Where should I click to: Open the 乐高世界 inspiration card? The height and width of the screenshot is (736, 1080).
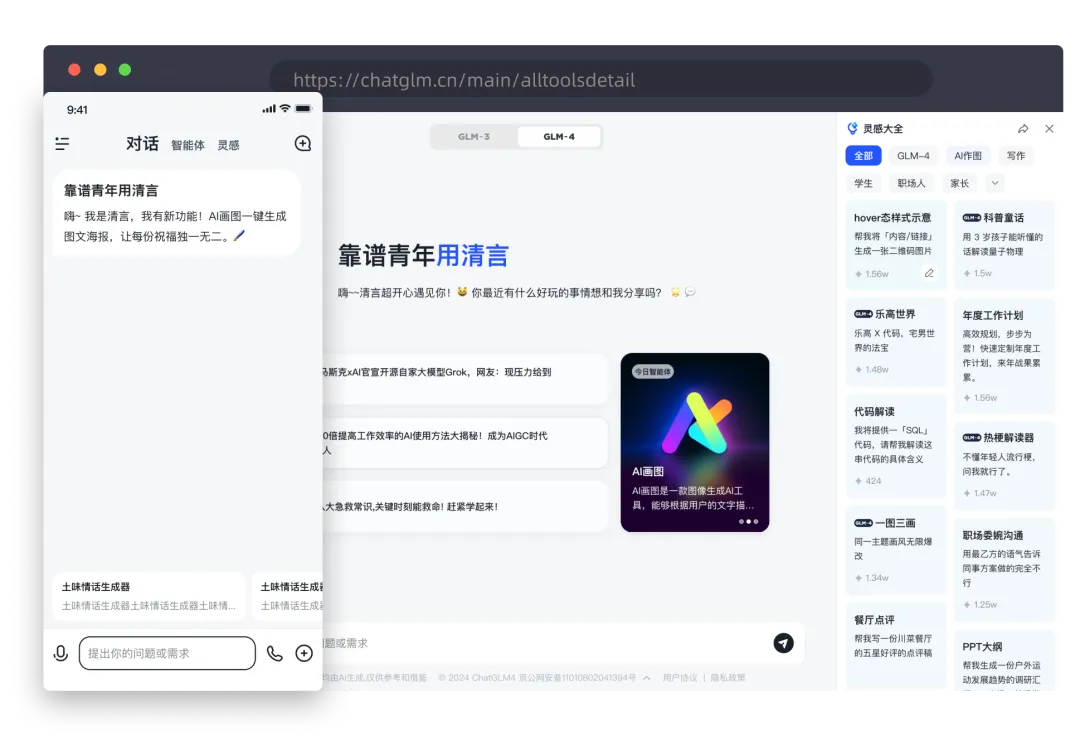tap(895, 342)
